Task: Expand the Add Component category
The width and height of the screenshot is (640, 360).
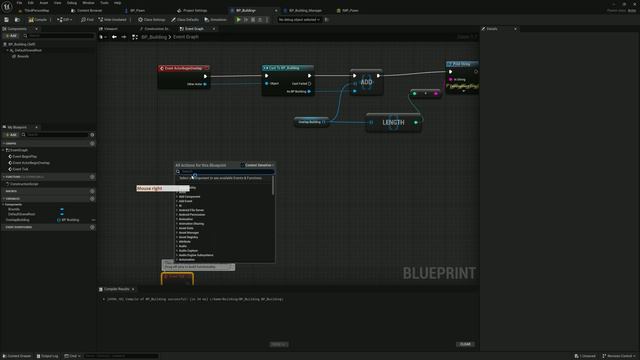Action: point(177,197)
